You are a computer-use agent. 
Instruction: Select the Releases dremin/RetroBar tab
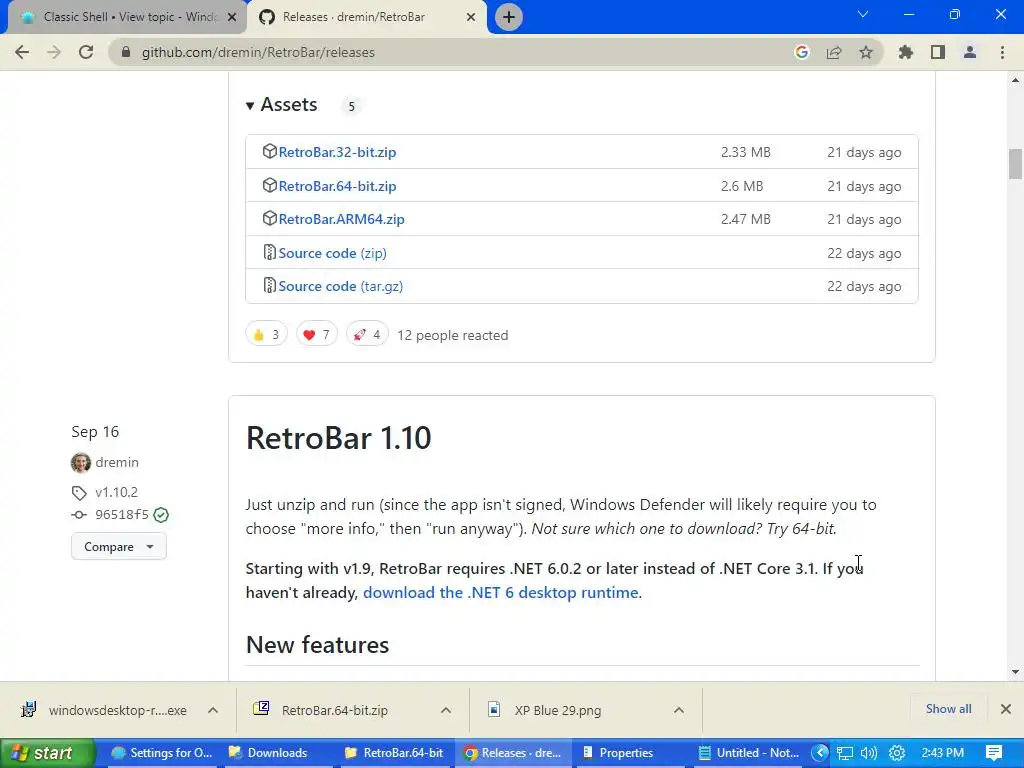click(x=366, y=17)
